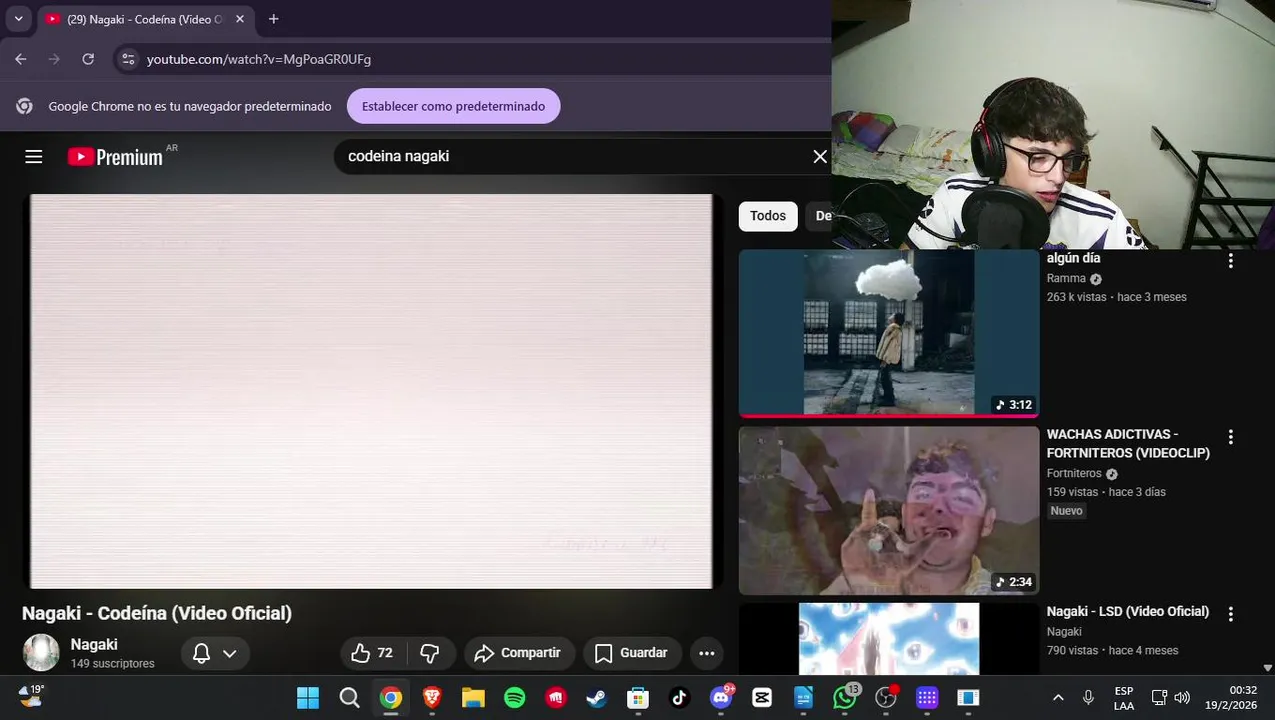Click the 'Nagaki - LSD (Video Oficial)' title

tap(1128, 612)
